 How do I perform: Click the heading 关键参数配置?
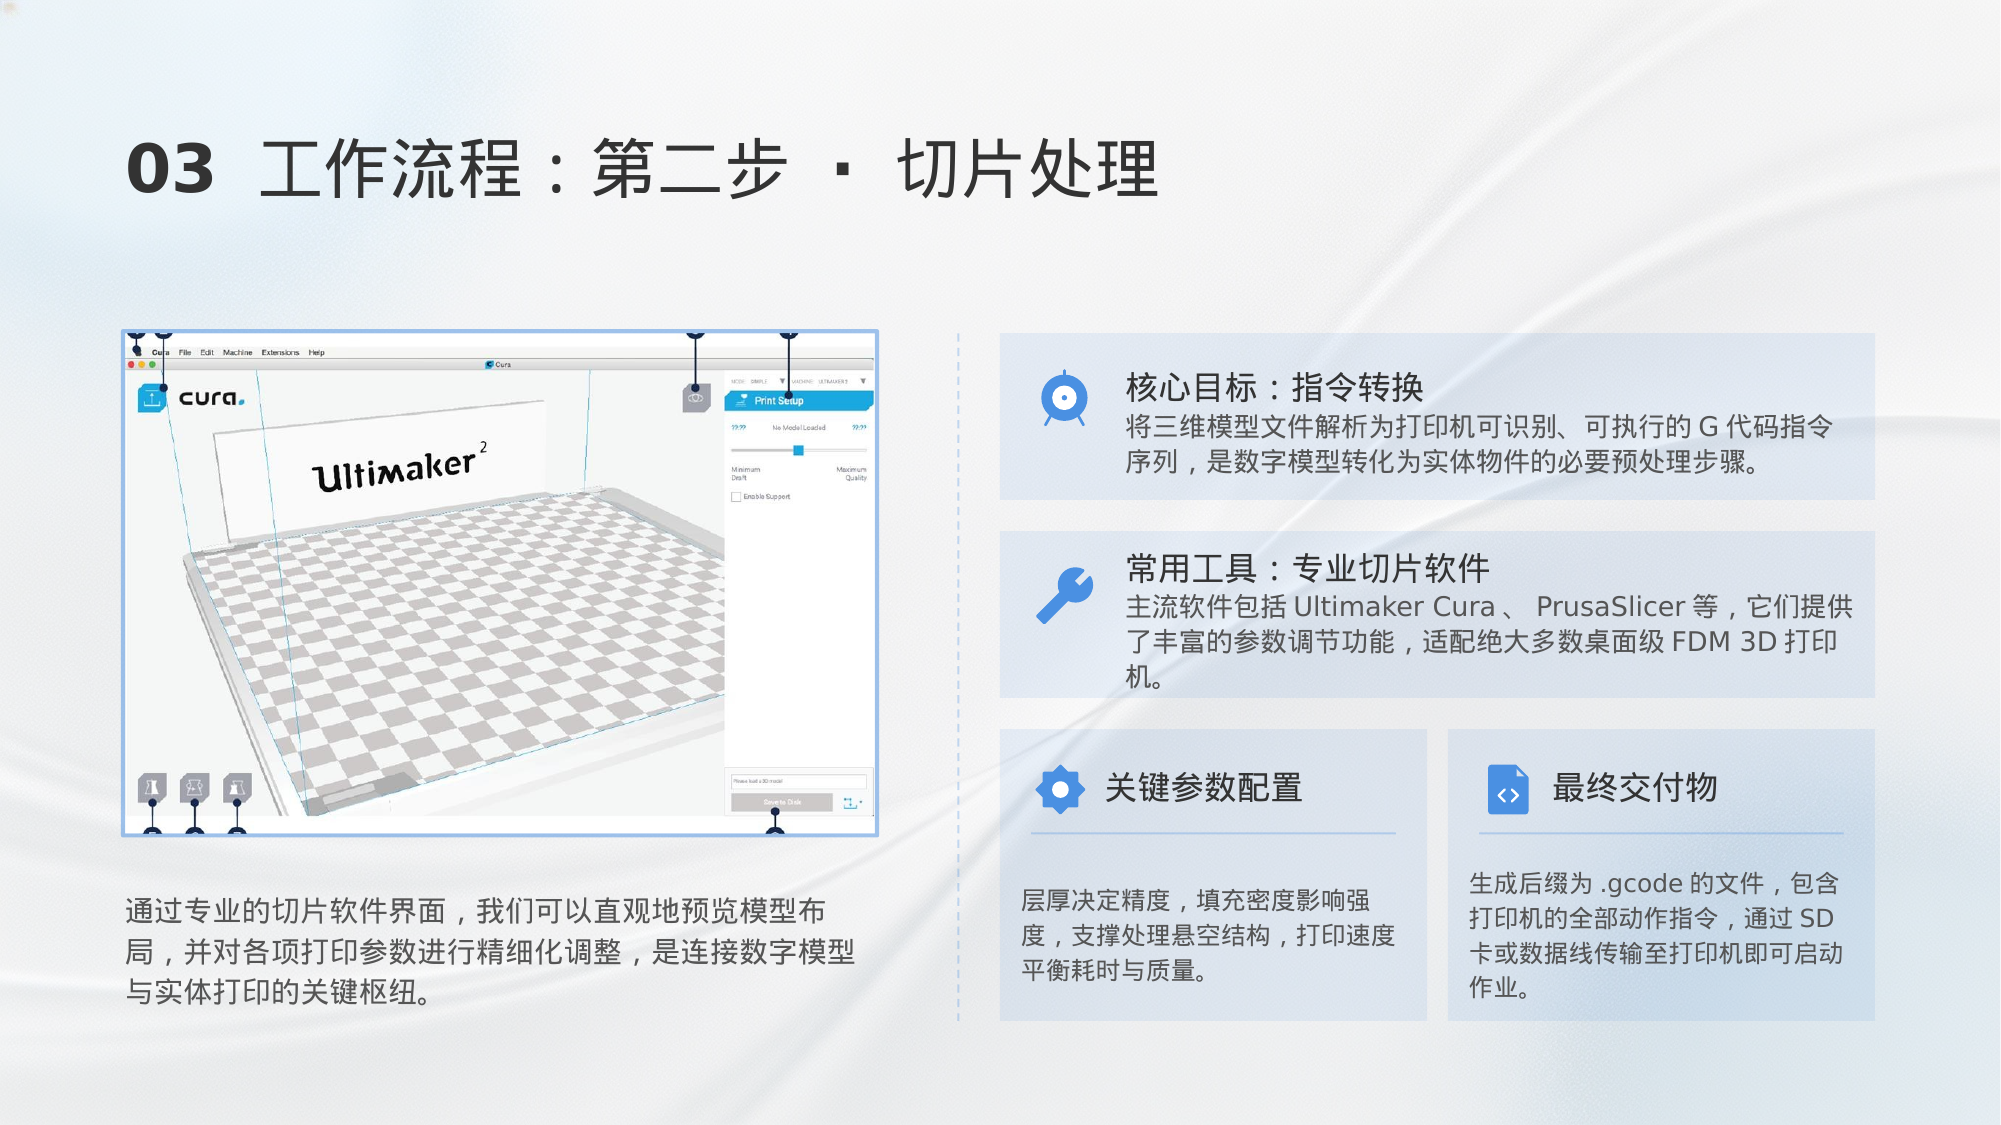click(x=1203, y=788)
